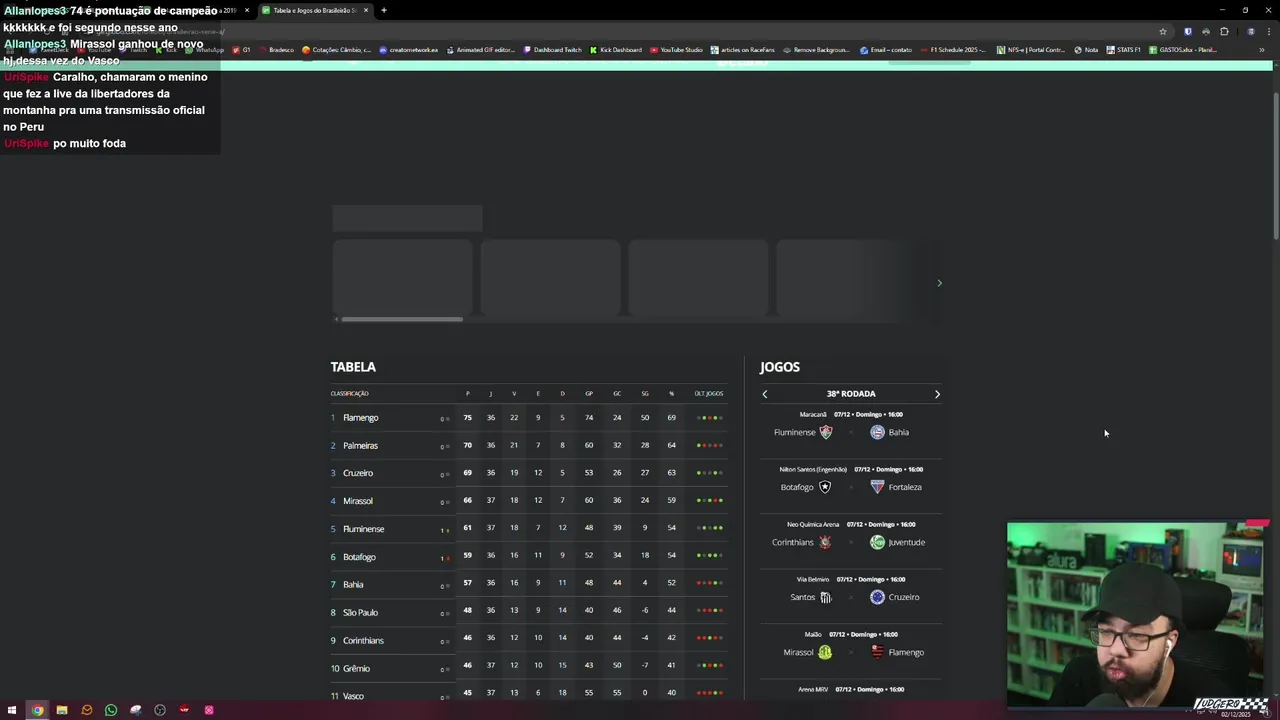Open the red app icon on taskbar
This screenshot has width=1280, height=720.
pos(184,710)
